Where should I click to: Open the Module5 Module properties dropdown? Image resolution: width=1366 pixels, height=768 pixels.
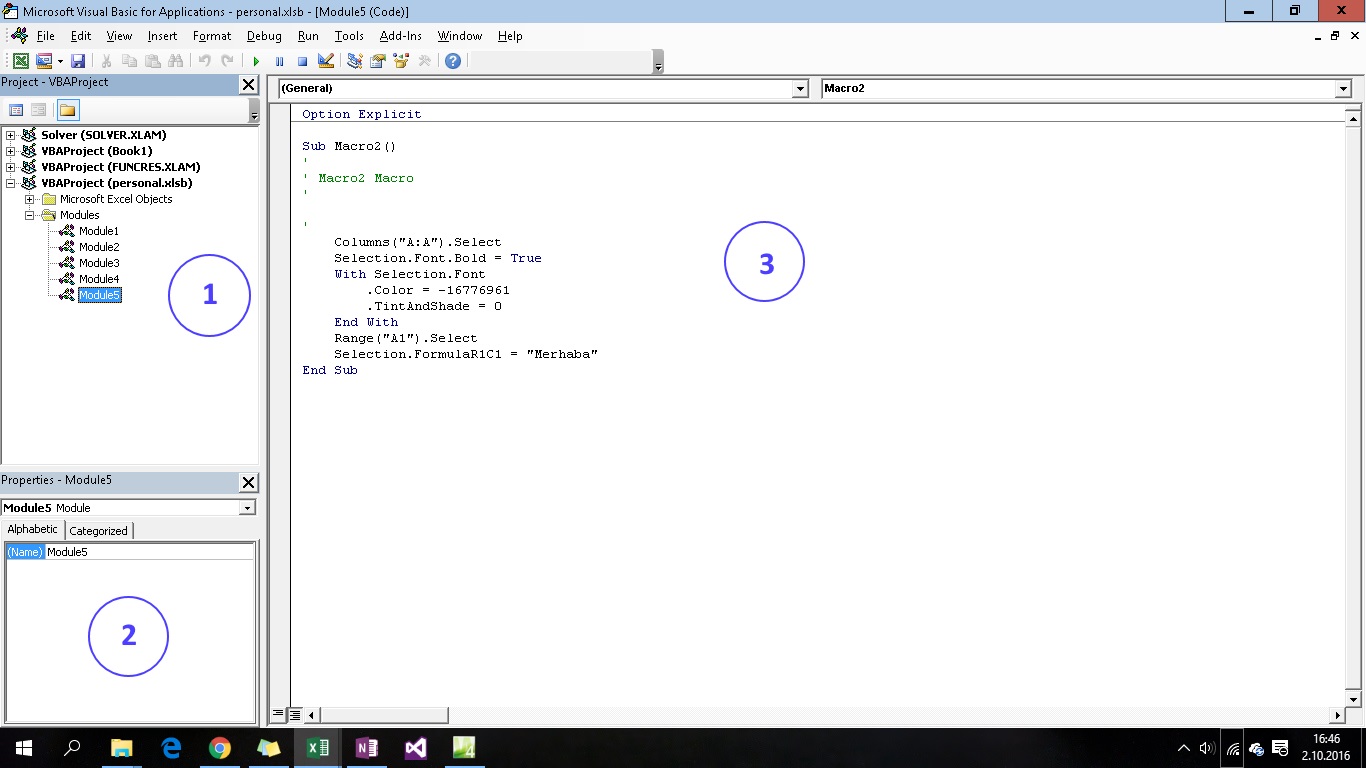coord(247,508)
